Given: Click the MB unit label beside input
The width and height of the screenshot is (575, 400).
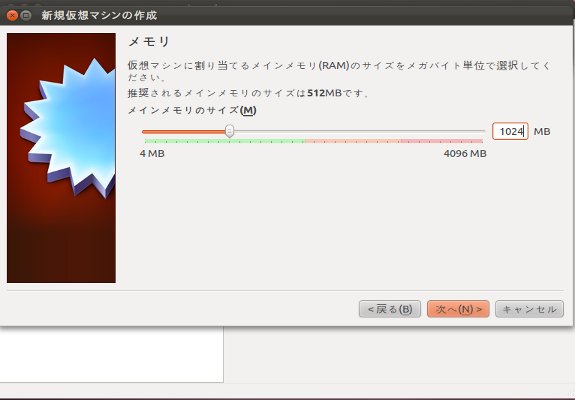Looking at the screenshot, I should coord(542,132).
